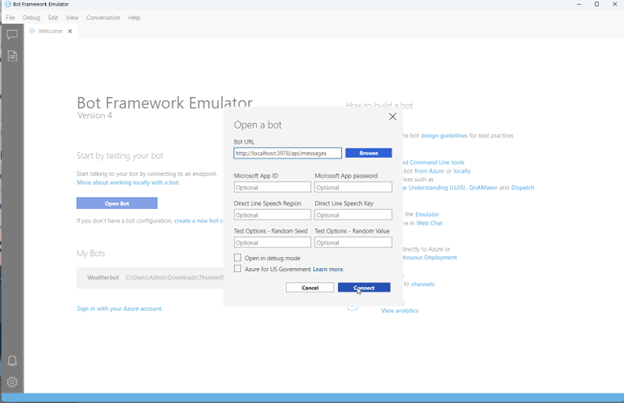Open the Conversation menu
The height and width of the screenshot is (403, 624).
103,17
